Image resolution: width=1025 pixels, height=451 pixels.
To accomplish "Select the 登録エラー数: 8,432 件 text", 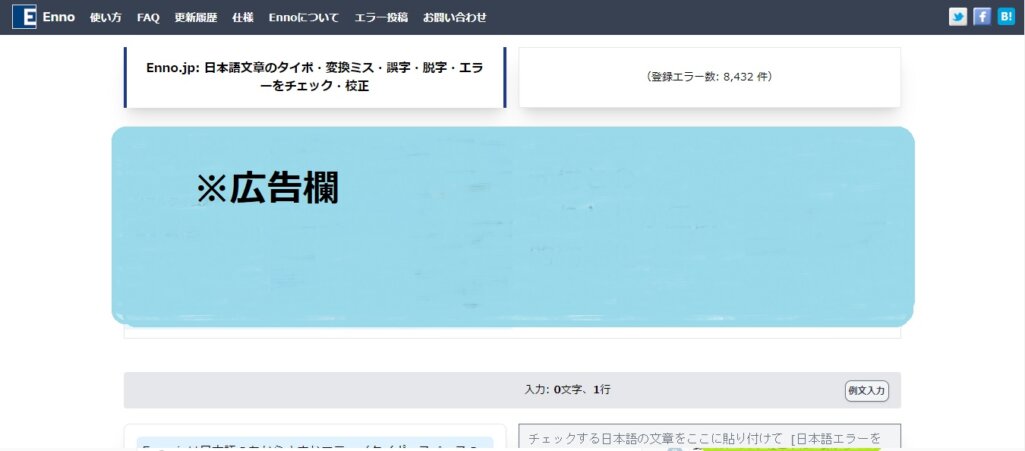I will coord(709,76).
